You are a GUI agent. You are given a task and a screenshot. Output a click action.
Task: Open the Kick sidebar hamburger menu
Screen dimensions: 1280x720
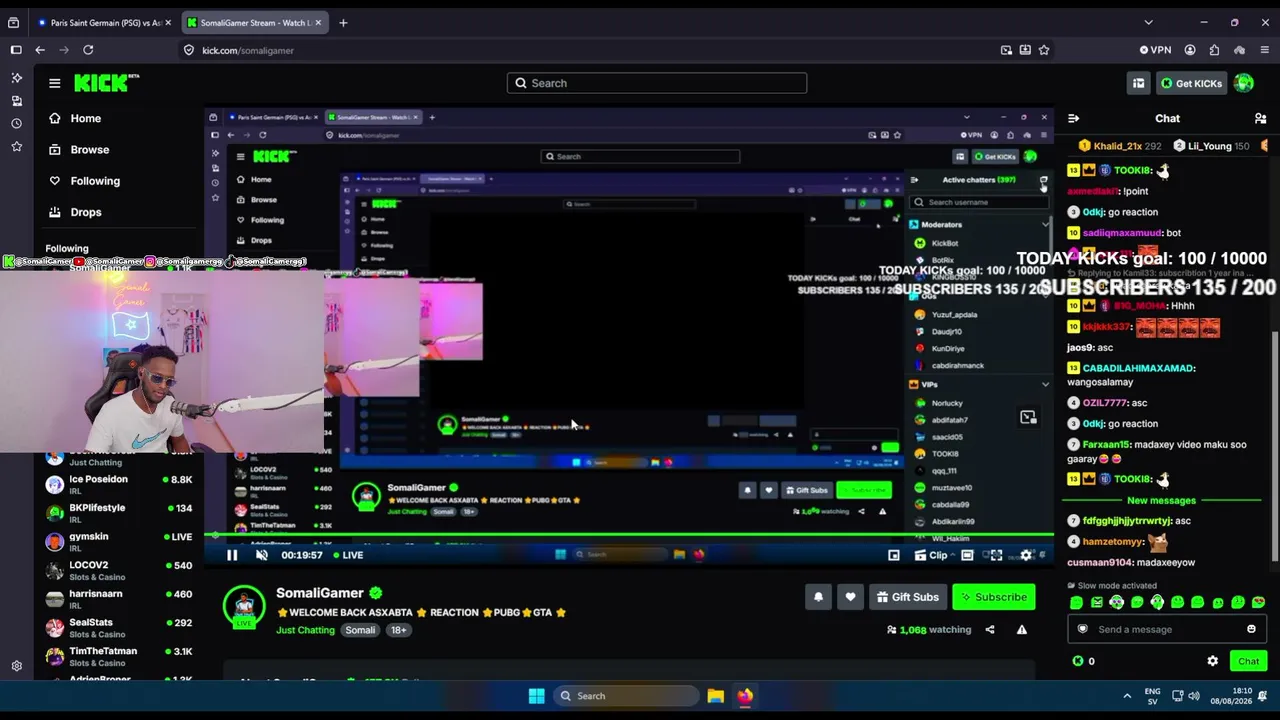(55, 83)
